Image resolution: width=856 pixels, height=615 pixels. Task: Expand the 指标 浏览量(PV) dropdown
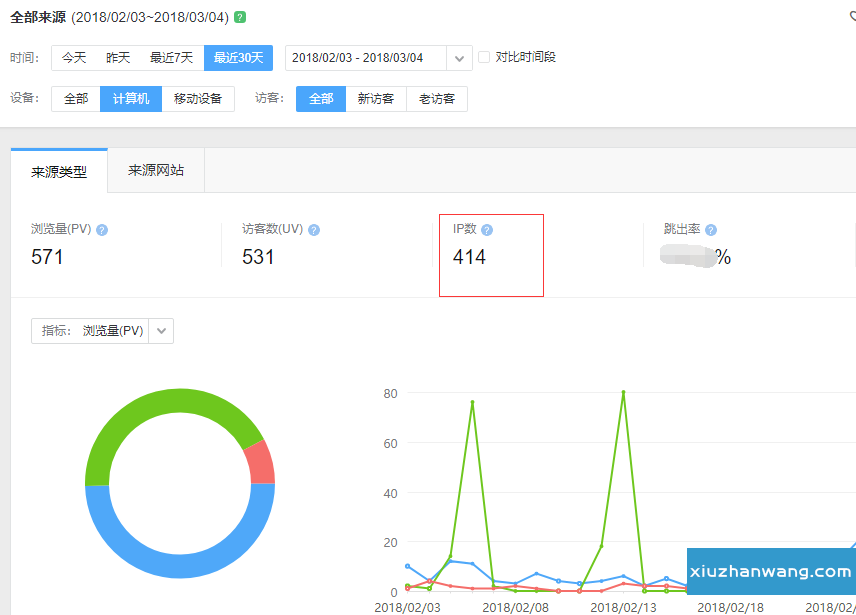pos(161,331)
